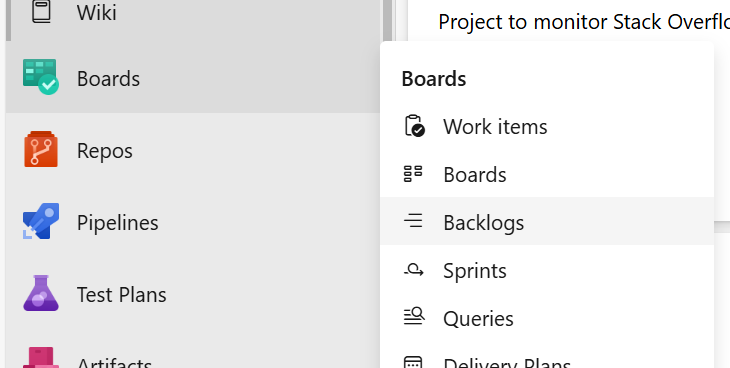
Task: Click the Wiki book icon
Action: click(41, 11)
